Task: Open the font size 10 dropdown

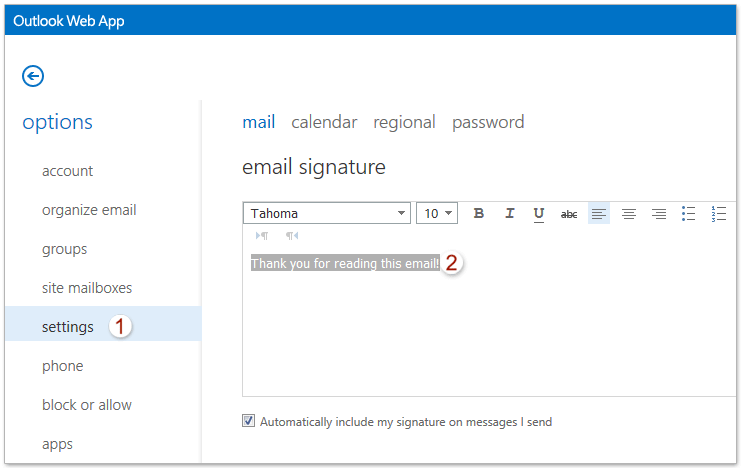Action: click(x=437, y=213)
